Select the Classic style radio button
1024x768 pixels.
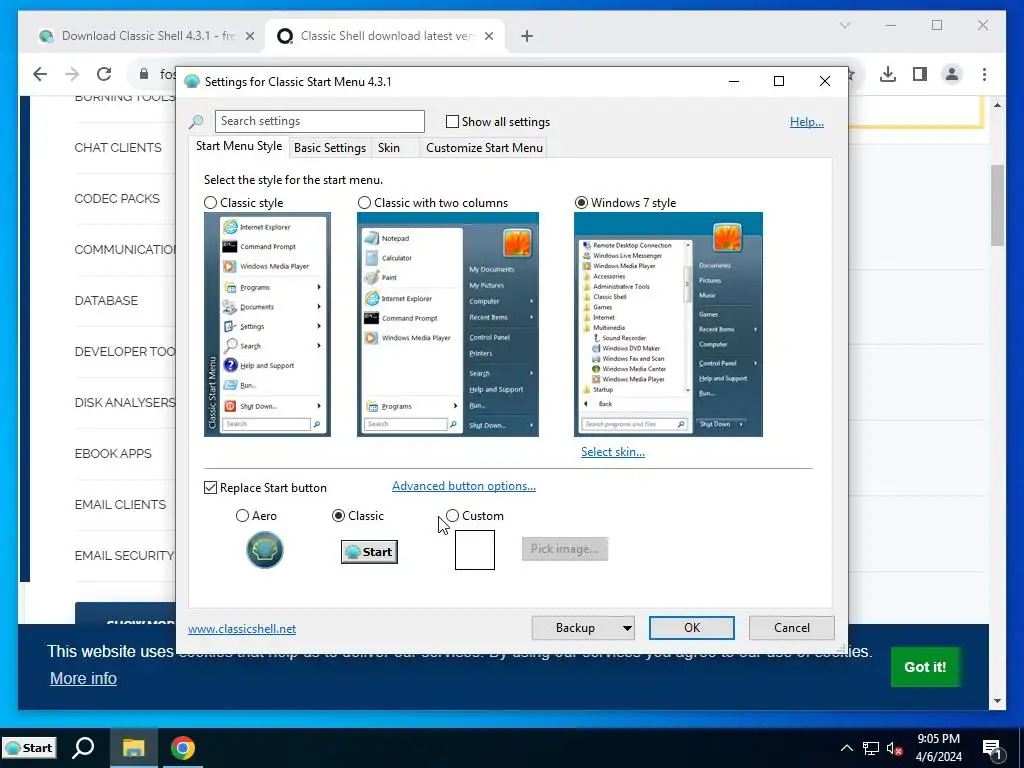(x=210, y=202)
